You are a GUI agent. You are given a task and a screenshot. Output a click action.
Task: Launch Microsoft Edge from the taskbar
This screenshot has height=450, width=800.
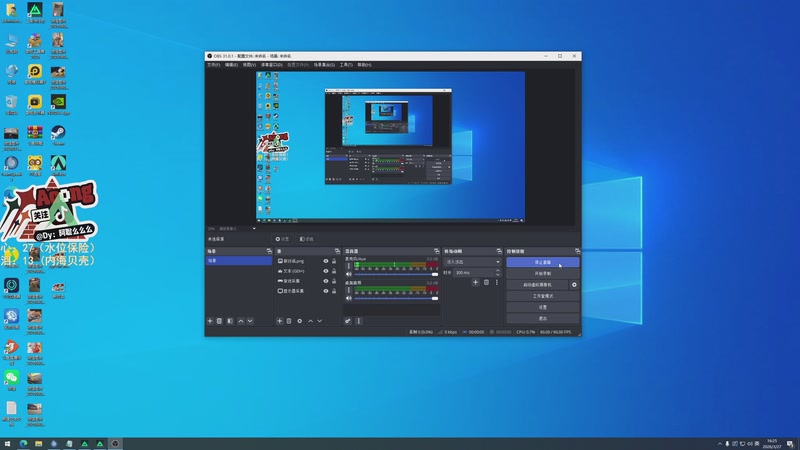click(x=23, y=444)
